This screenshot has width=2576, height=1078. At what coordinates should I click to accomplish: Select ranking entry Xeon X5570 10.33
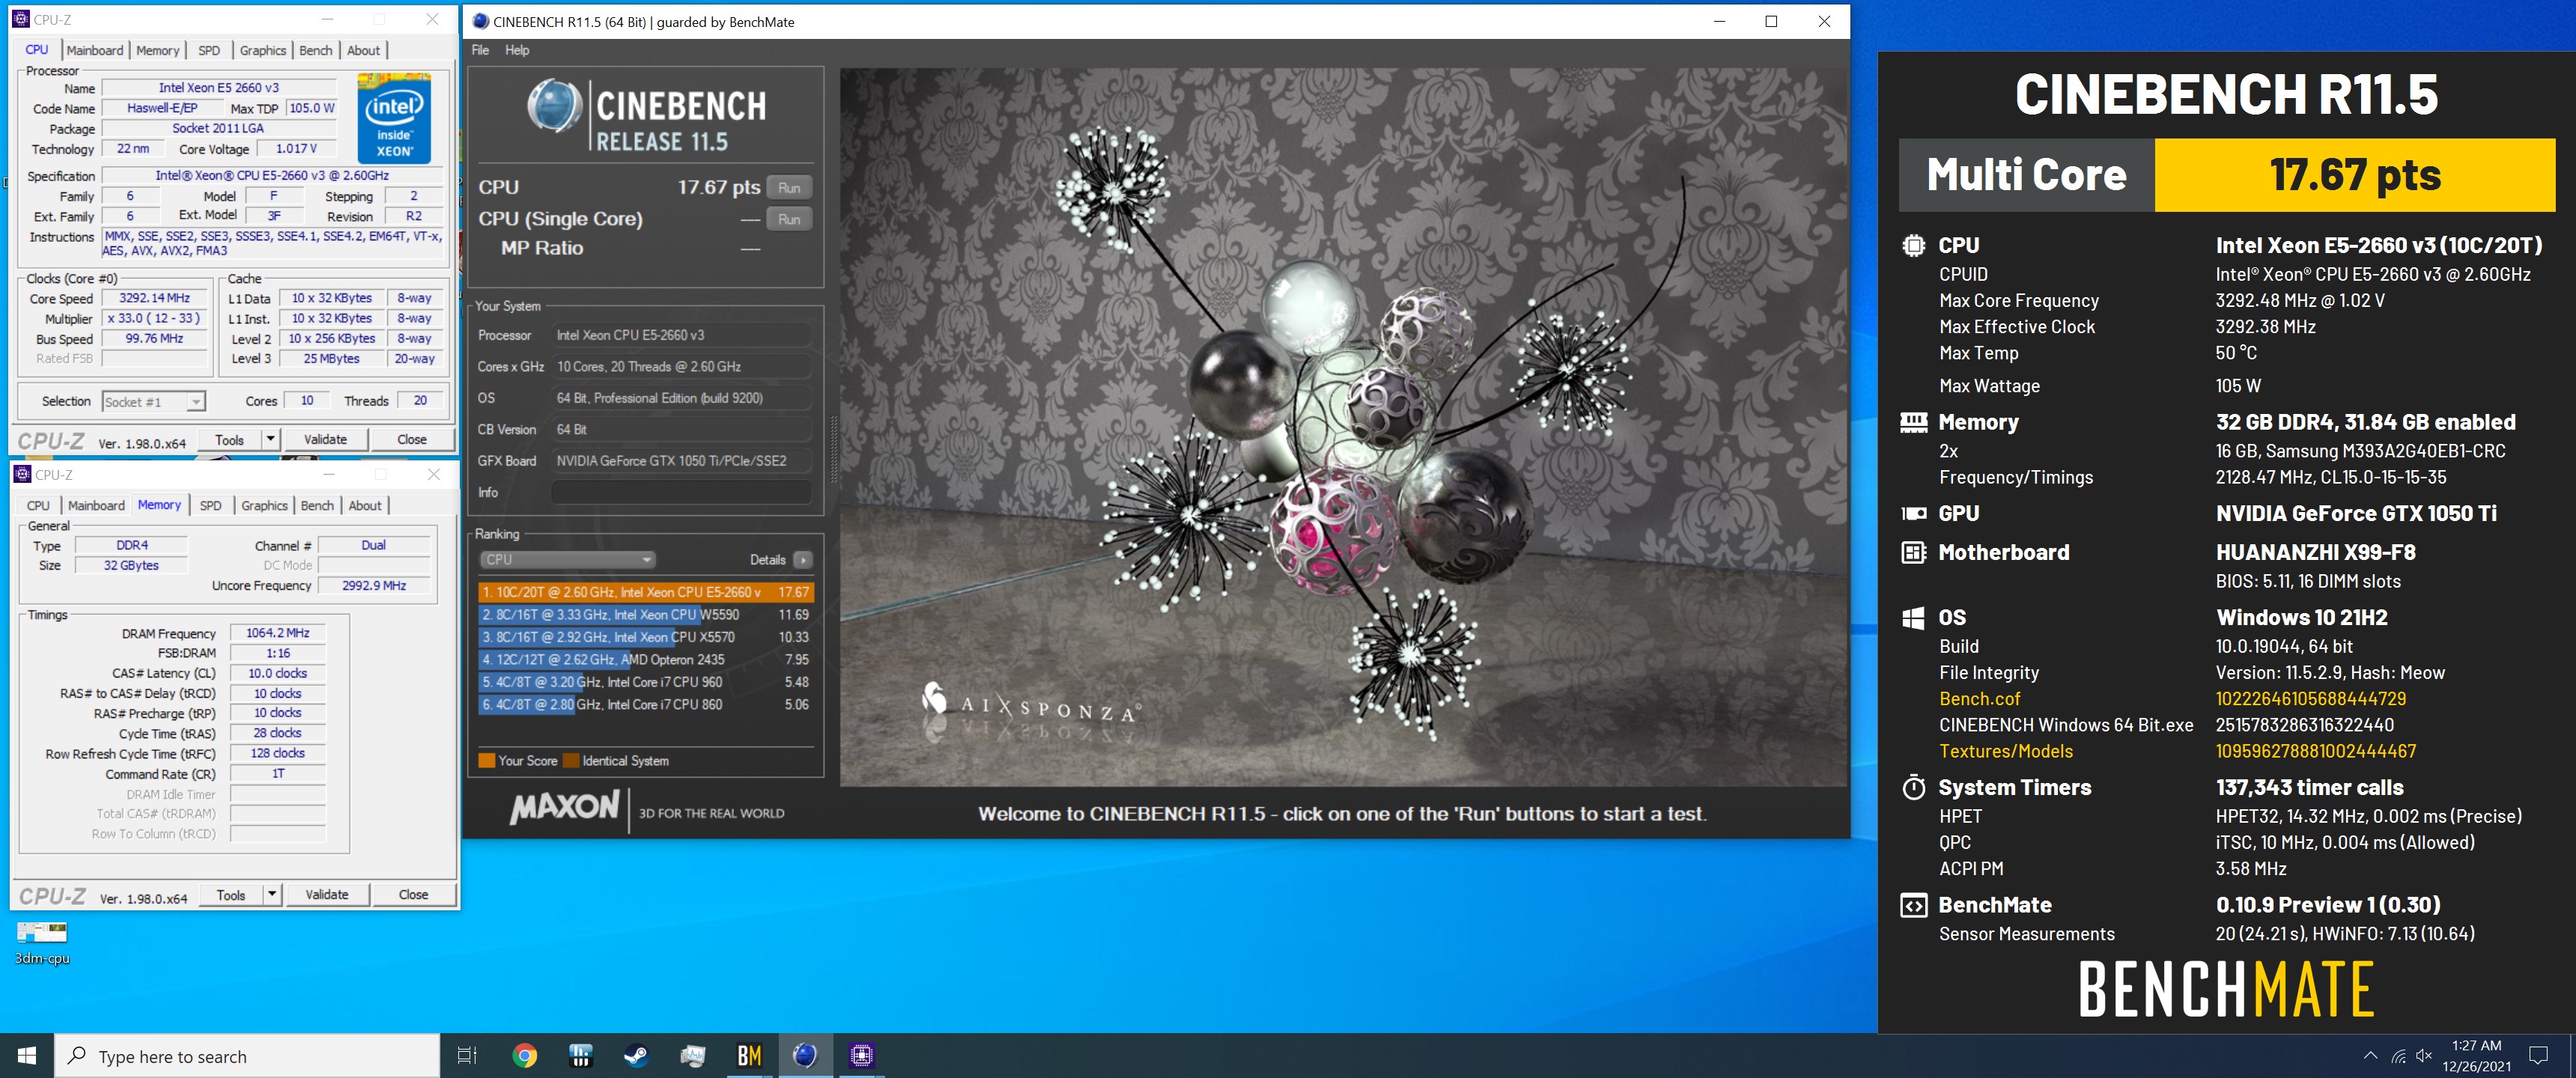646,637
